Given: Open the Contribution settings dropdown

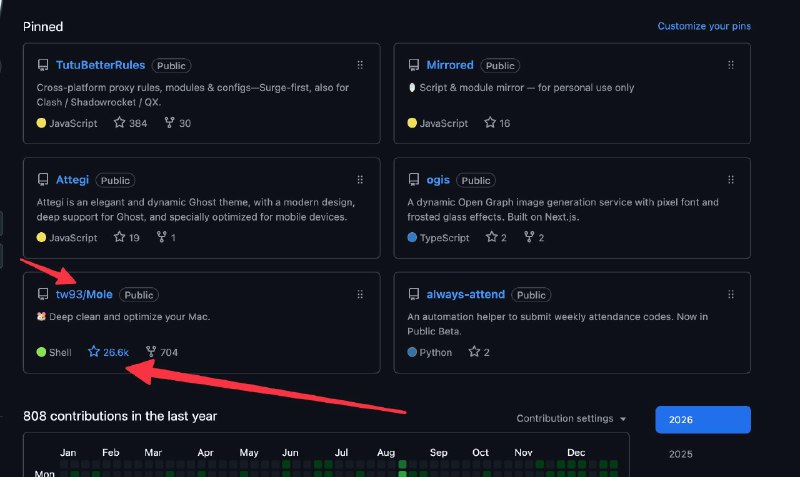Looking at the screenshot, I should coord(572,418).
